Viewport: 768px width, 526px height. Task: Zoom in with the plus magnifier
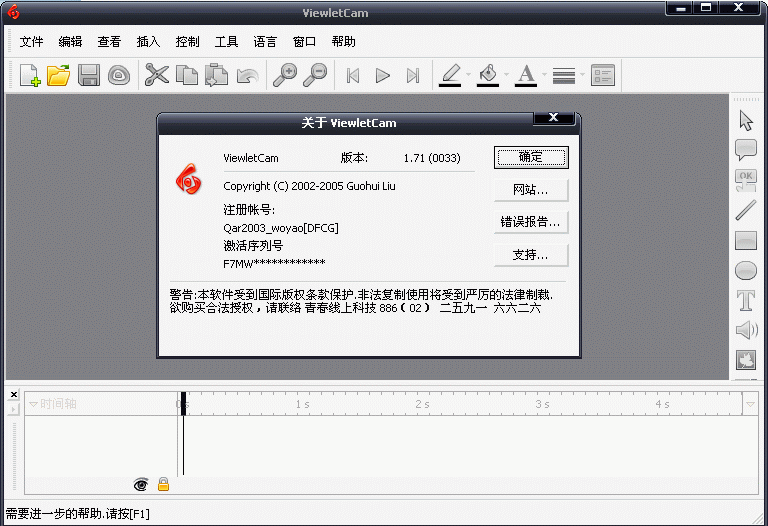(x=285, y=75)
